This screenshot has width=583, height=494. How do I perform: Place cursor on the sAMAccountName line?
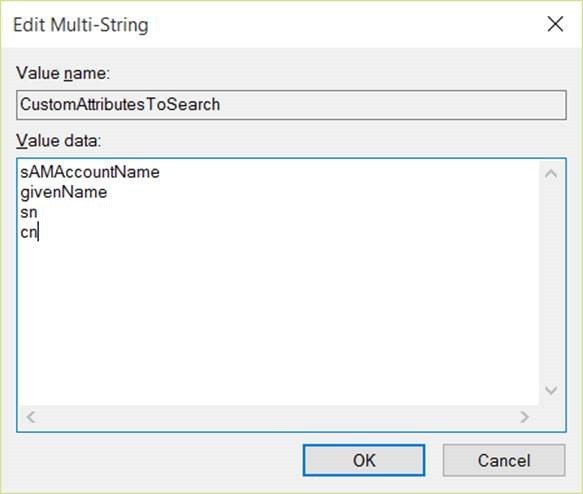90,172
